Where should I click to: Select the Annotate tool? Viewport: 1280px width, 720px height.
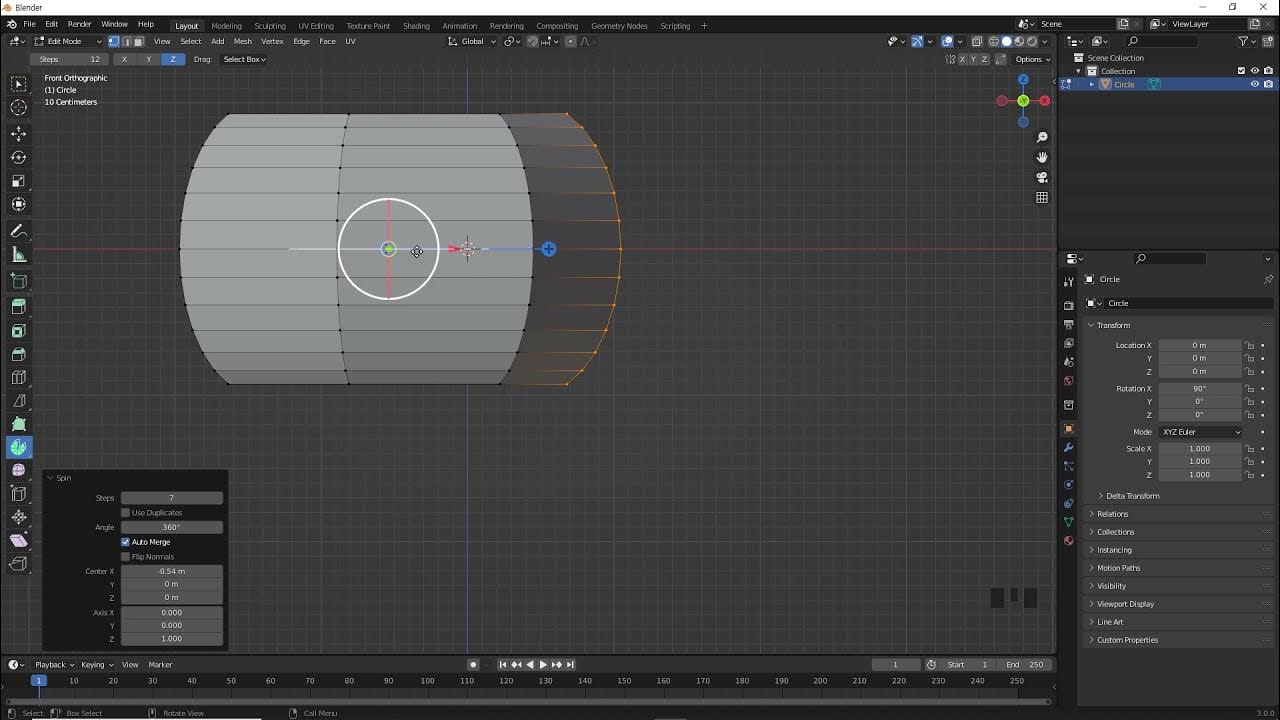(x=19, y=231)
